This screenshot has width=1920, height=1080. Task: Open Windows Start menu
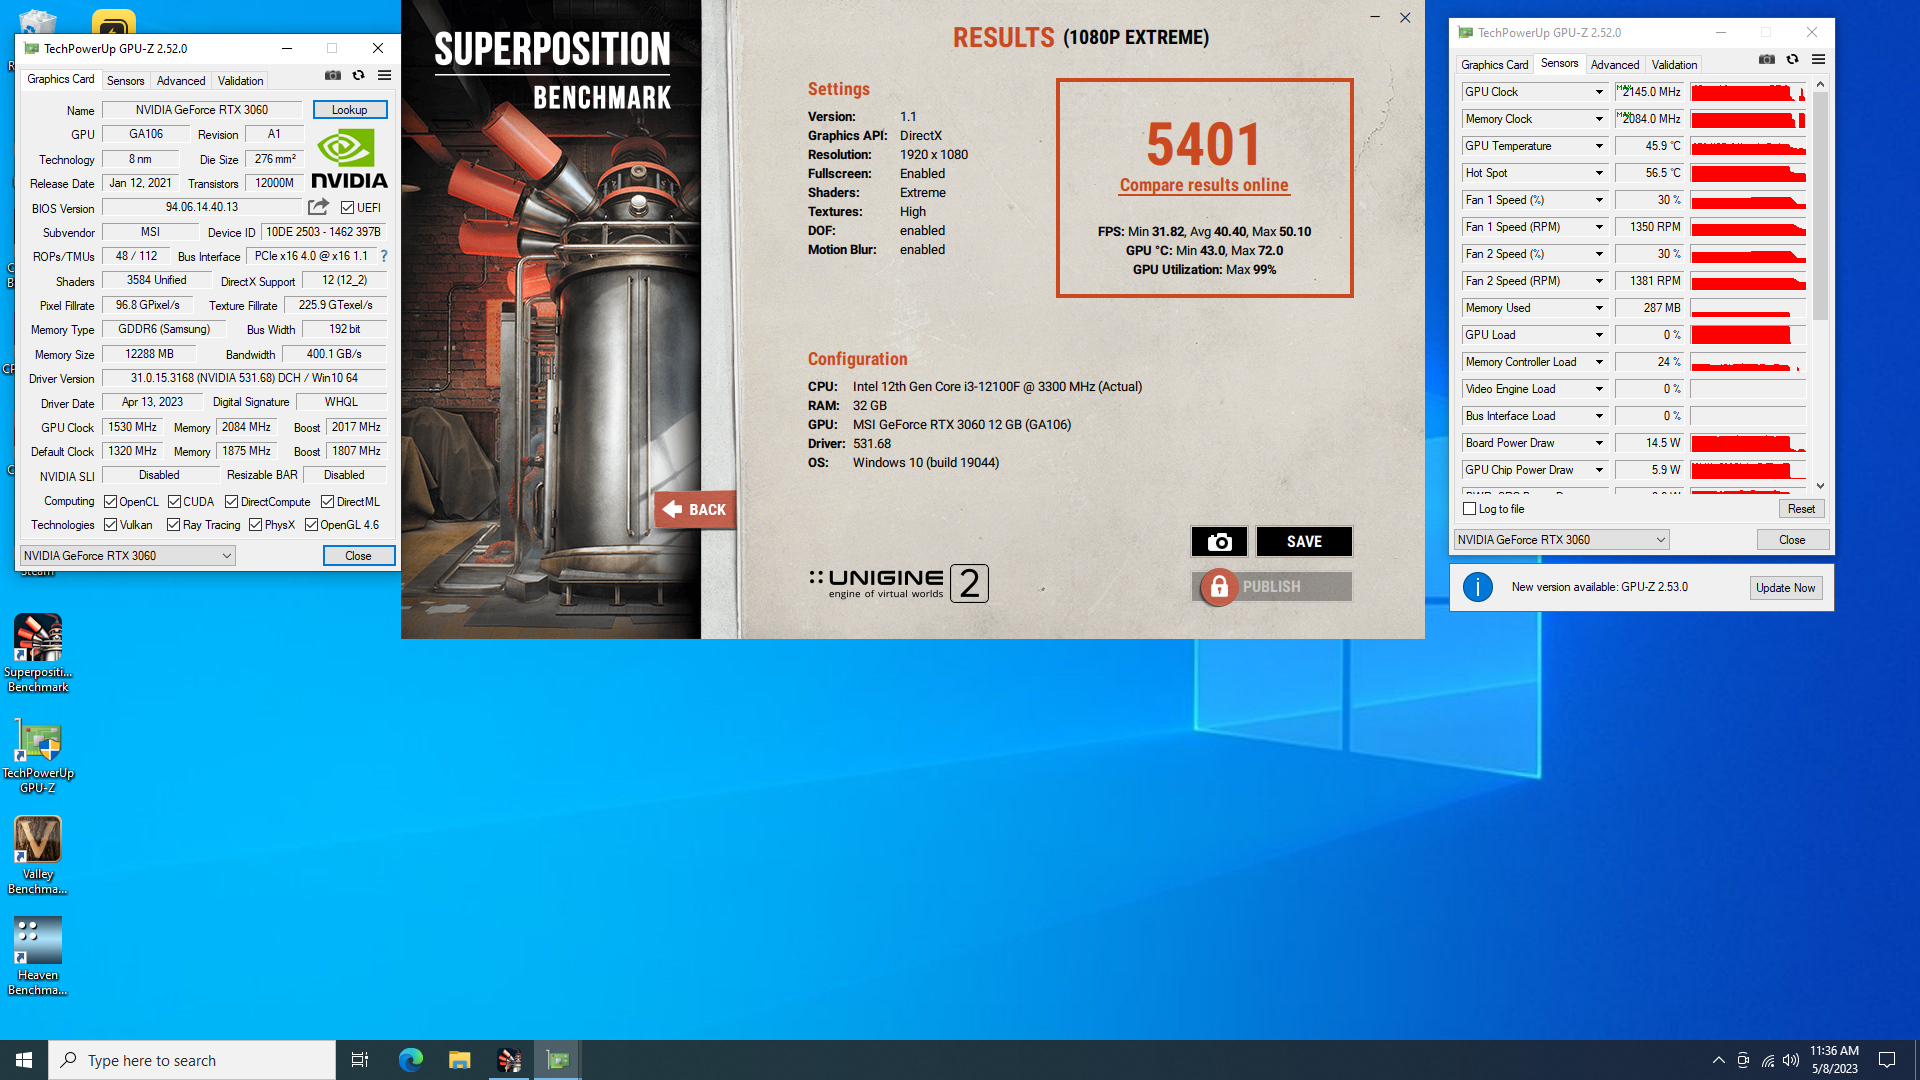tap(24, 1060)
